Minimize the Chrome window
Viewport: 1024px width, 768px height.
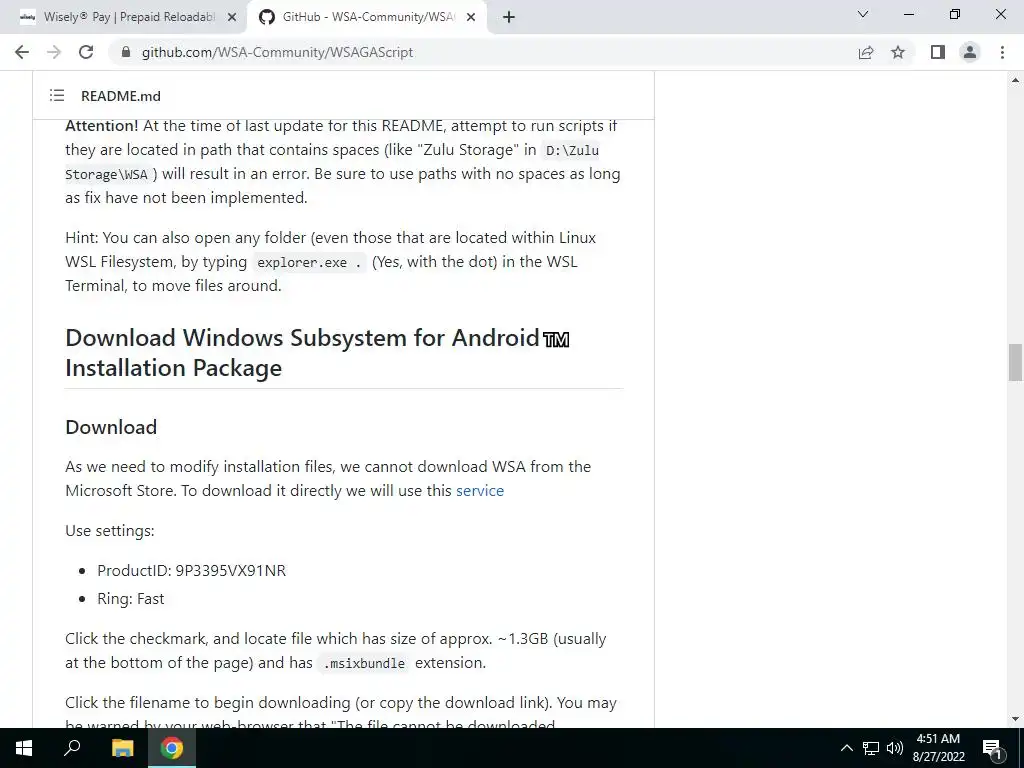click(x=908, y=14)
